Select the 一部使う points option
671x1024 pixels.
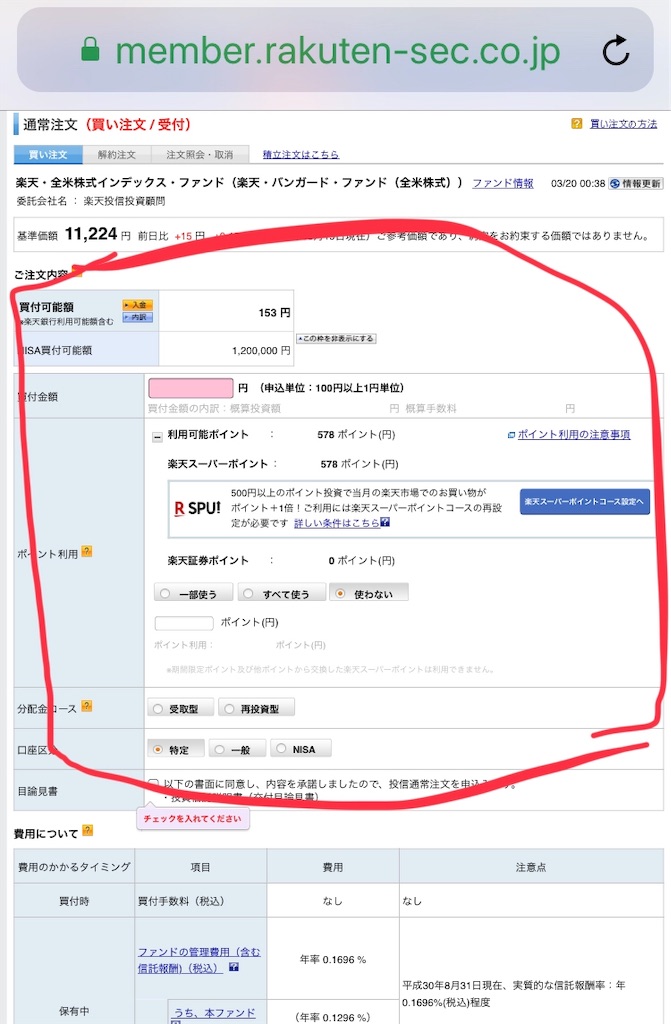(195, 594)
